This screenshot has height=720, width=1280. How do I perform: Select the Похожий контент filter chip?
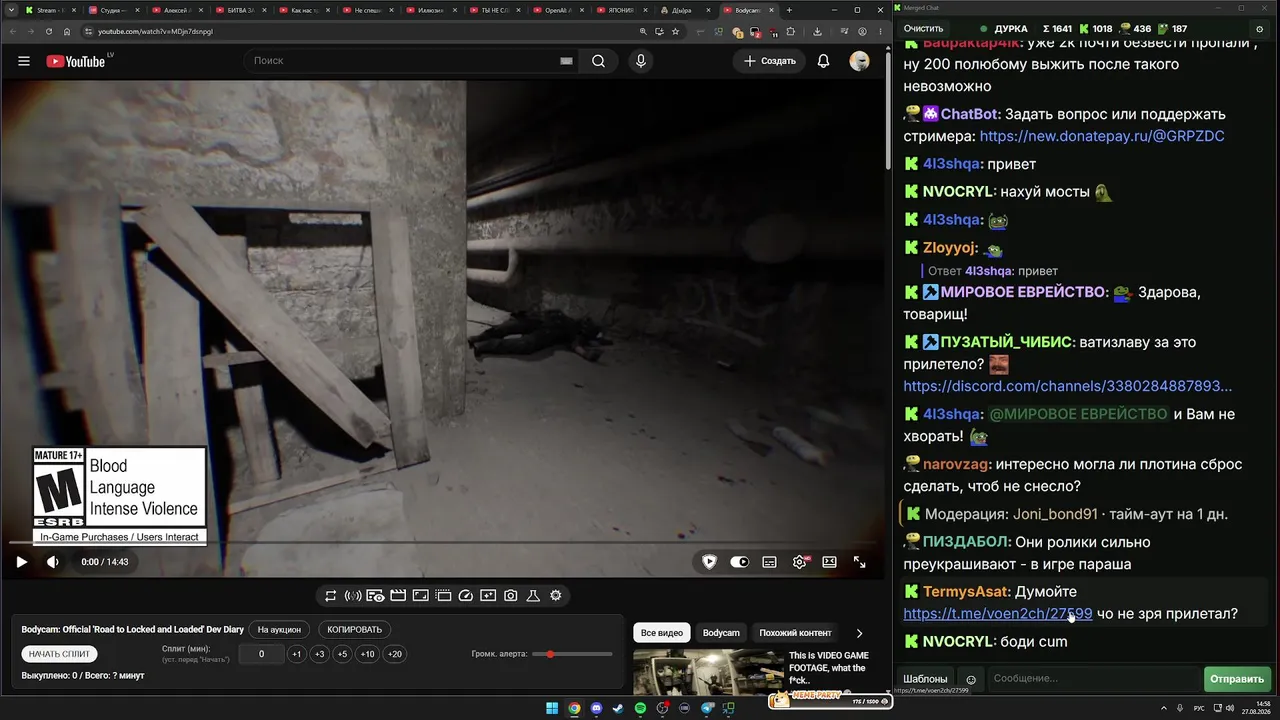(795, 633)
